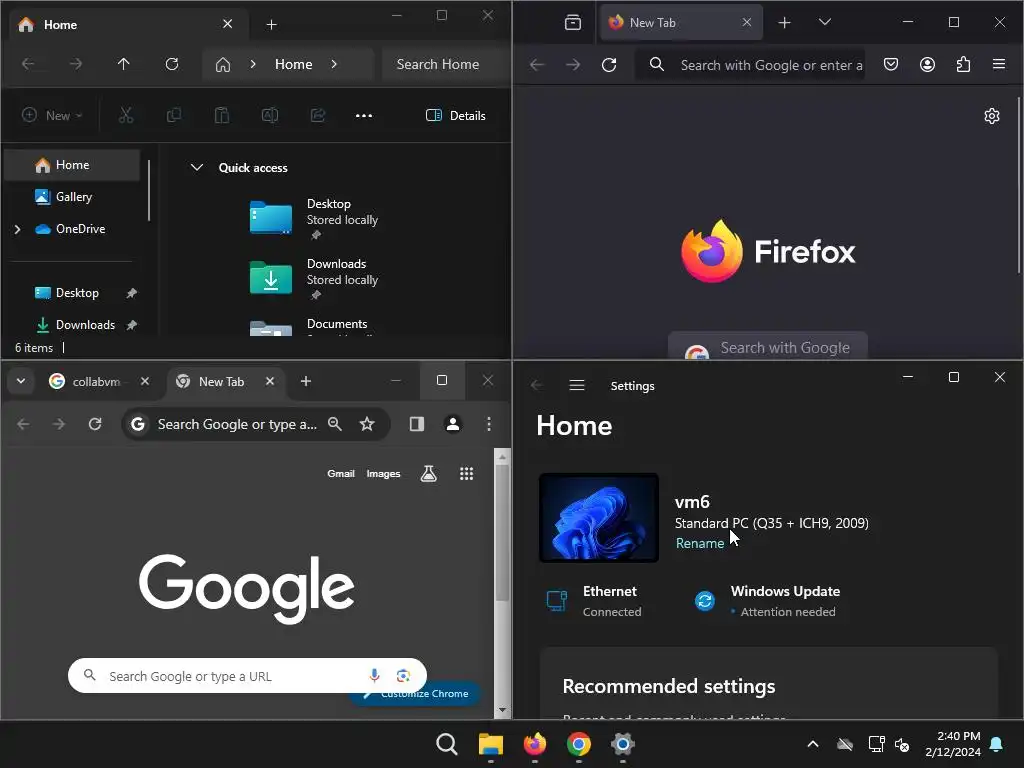Screen dimensions: 1024x768
Task: Refresh the File Explorer Home folder
Action: [x=172, y=64]
